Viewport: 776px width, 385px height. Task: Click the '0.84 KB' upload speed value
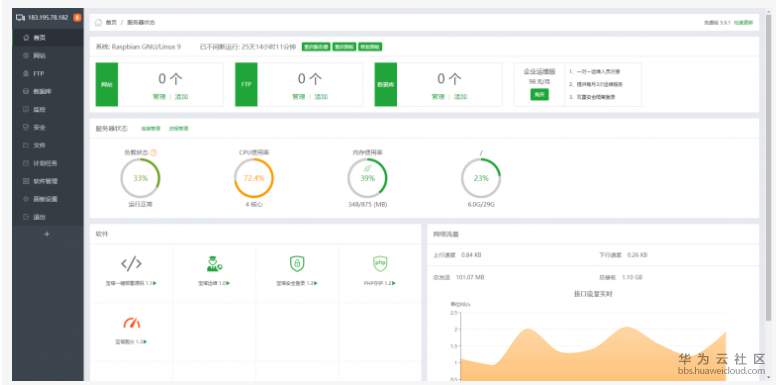click(x=471, y=255)
